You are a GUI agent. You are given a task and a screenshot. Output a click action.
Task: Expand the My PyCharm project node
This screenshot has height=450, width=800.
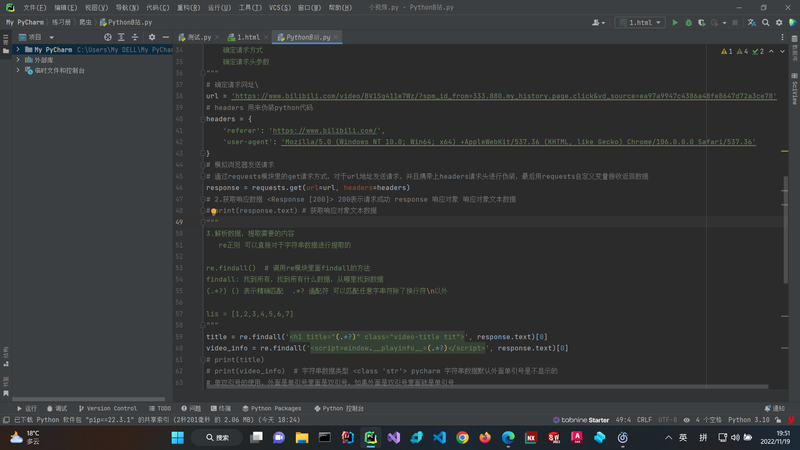tap(18, 49)
